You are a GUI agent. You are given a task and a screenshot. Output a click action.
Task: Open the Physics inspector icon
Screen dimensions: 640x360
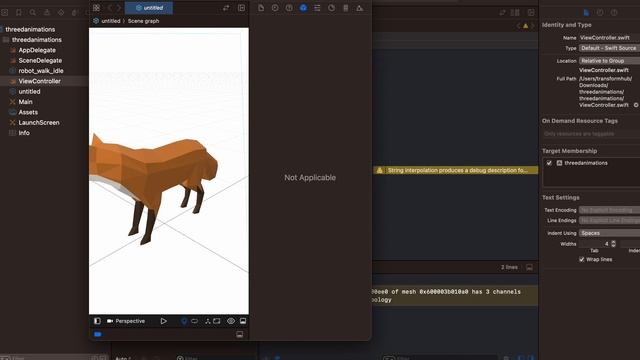coord(346,8)
